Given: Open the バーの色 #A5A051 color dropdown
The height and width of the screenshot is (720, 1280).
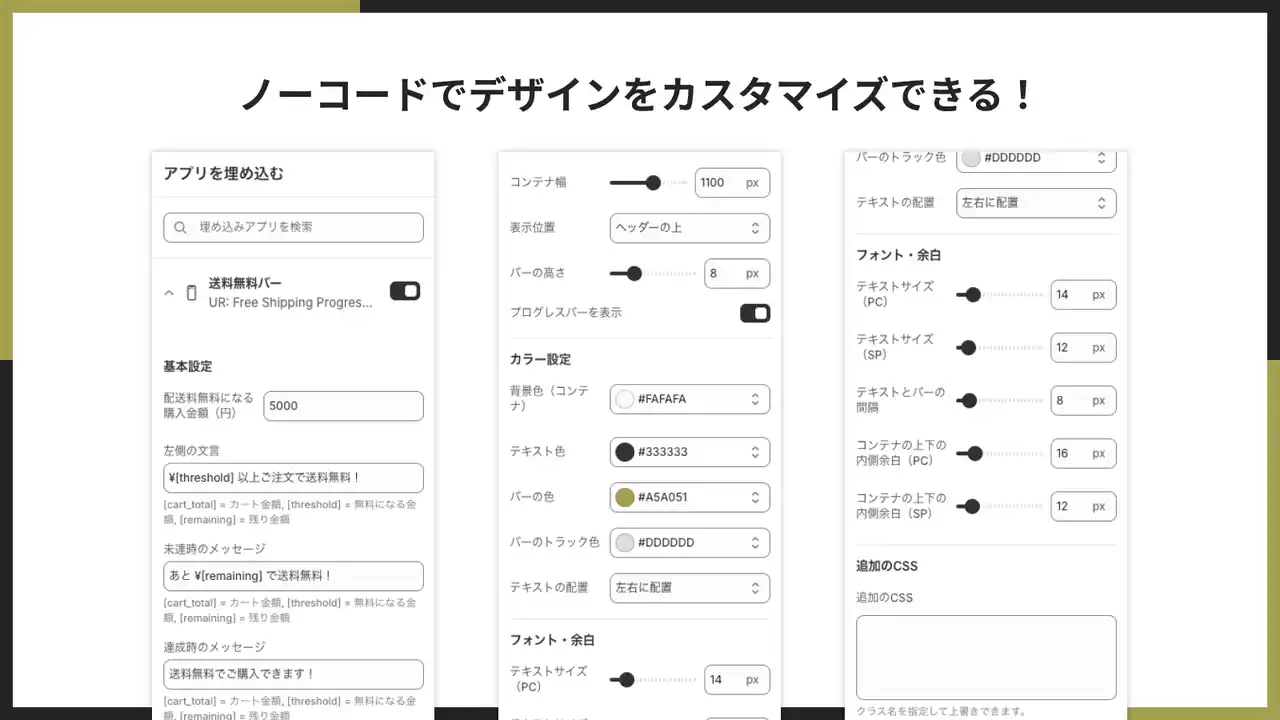Looking at the screenshot, I should click(690, 497).
